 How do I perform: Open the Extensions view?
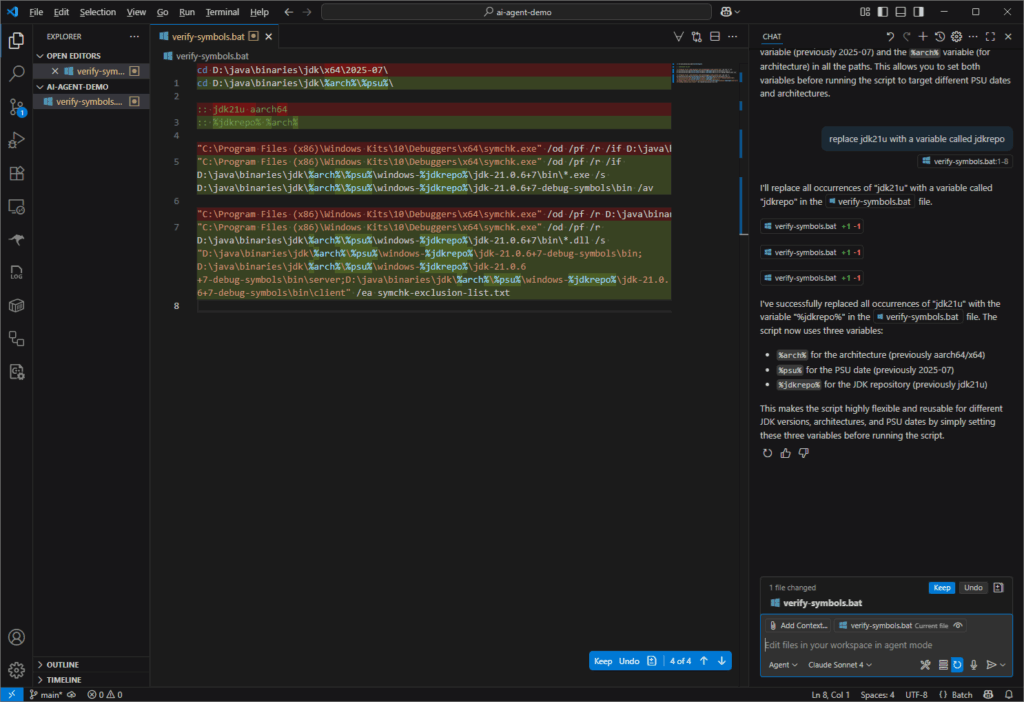(x=16, y=173)
